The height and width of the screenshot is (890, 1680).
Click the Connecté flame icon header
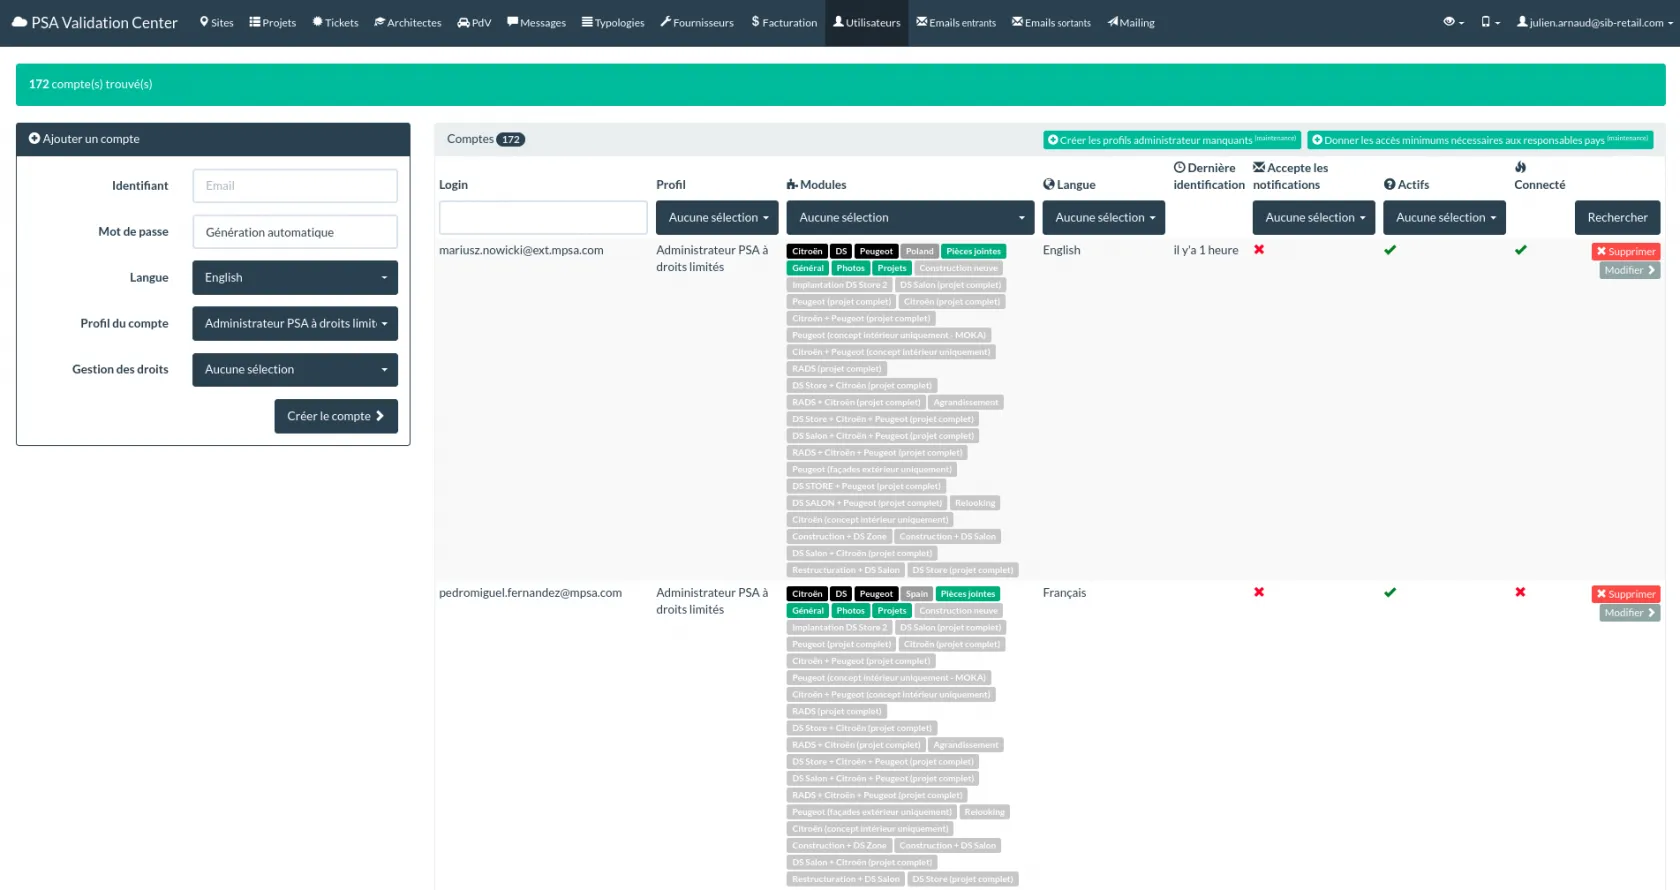(1520, 167)
